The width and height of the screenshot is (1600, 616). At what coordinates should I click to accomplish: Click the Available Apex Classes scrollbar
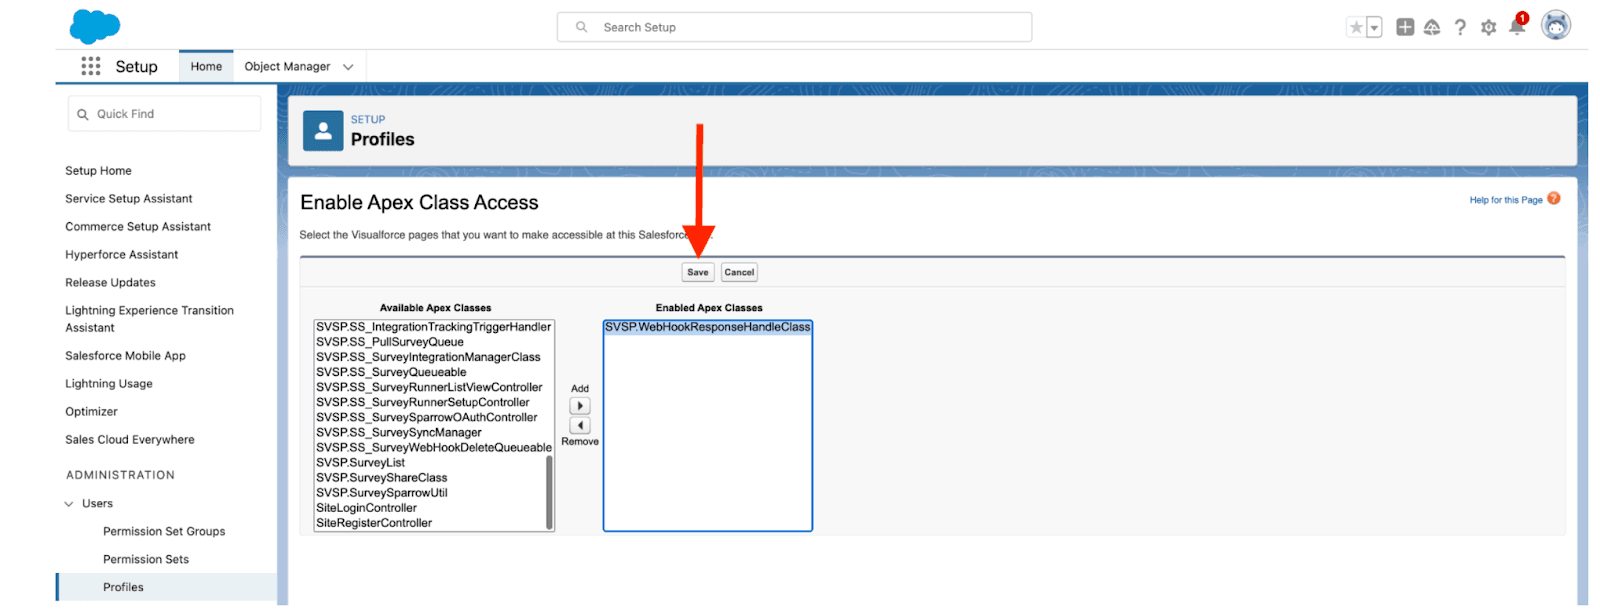tap(549, 490)
